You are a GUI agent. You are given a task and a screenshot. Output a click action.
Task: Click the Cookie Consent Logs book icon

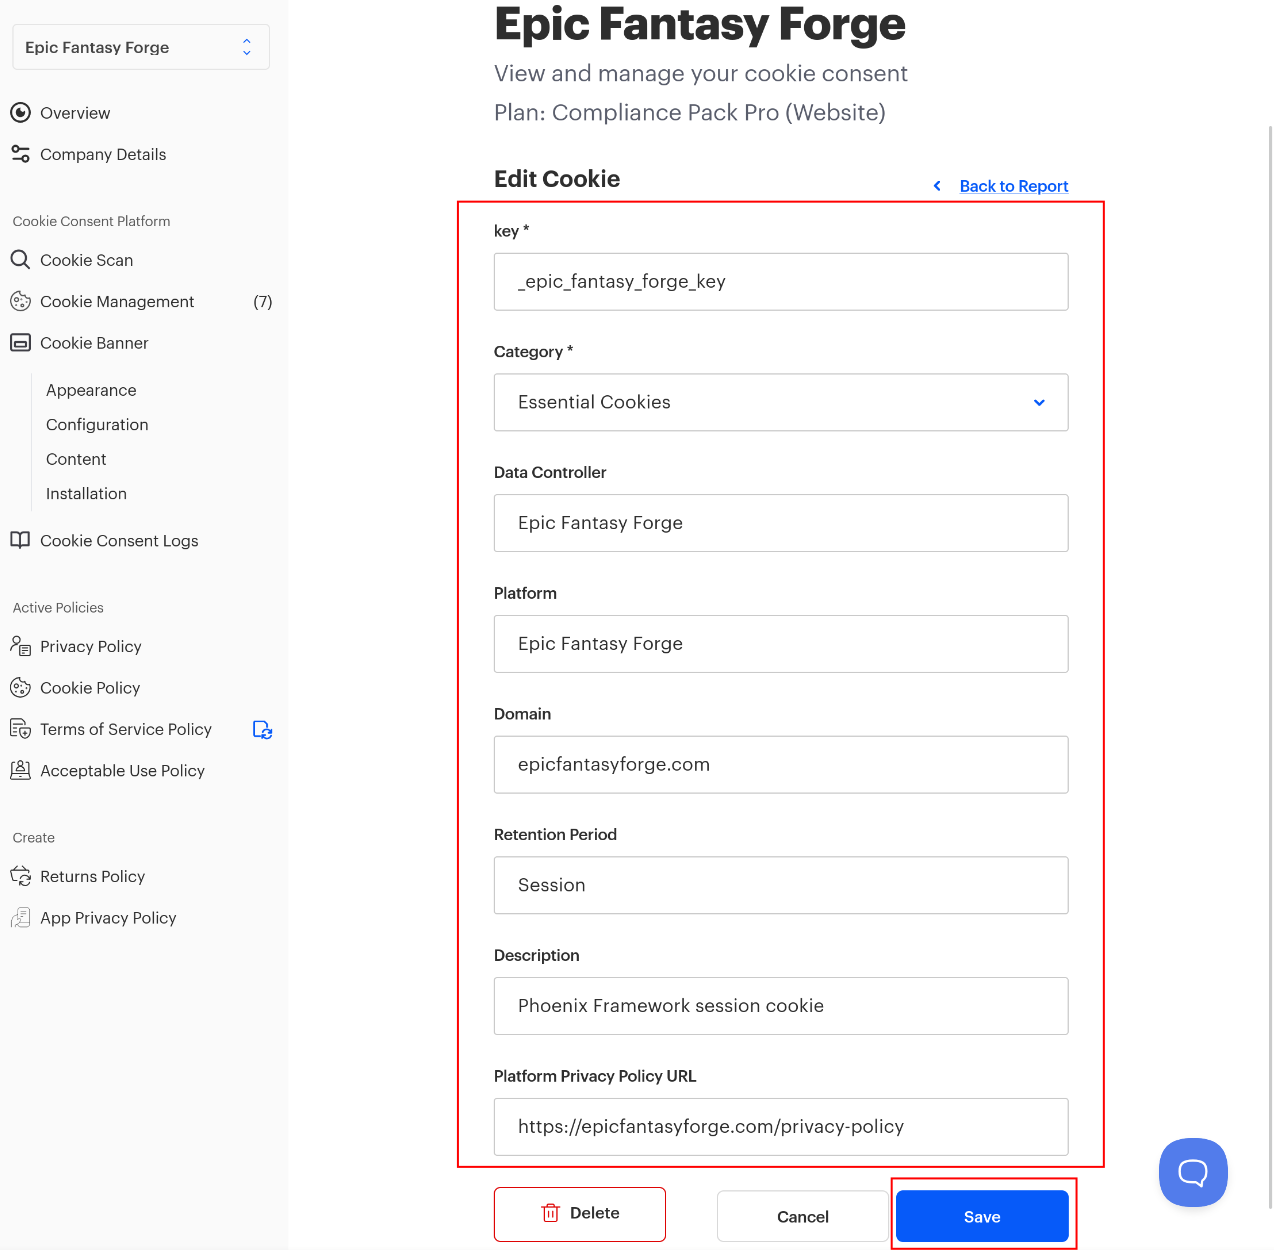[x=20, y=540]
